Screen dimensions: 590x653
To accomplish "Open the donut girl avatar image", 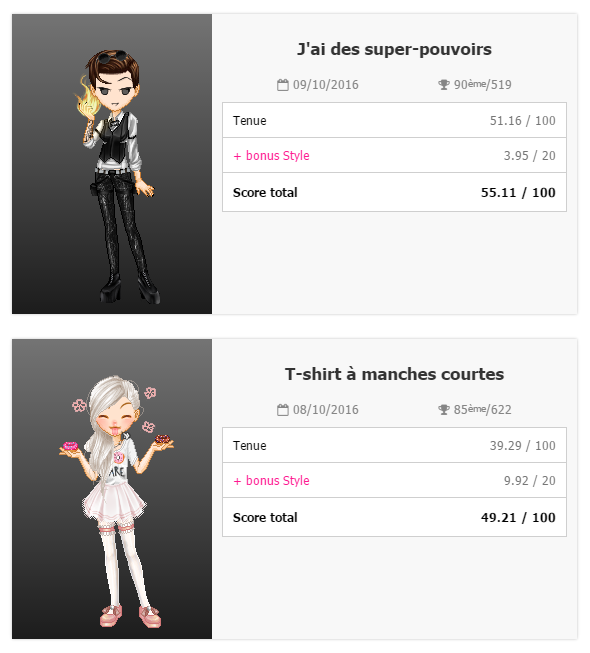I will [x=112, y=489].
